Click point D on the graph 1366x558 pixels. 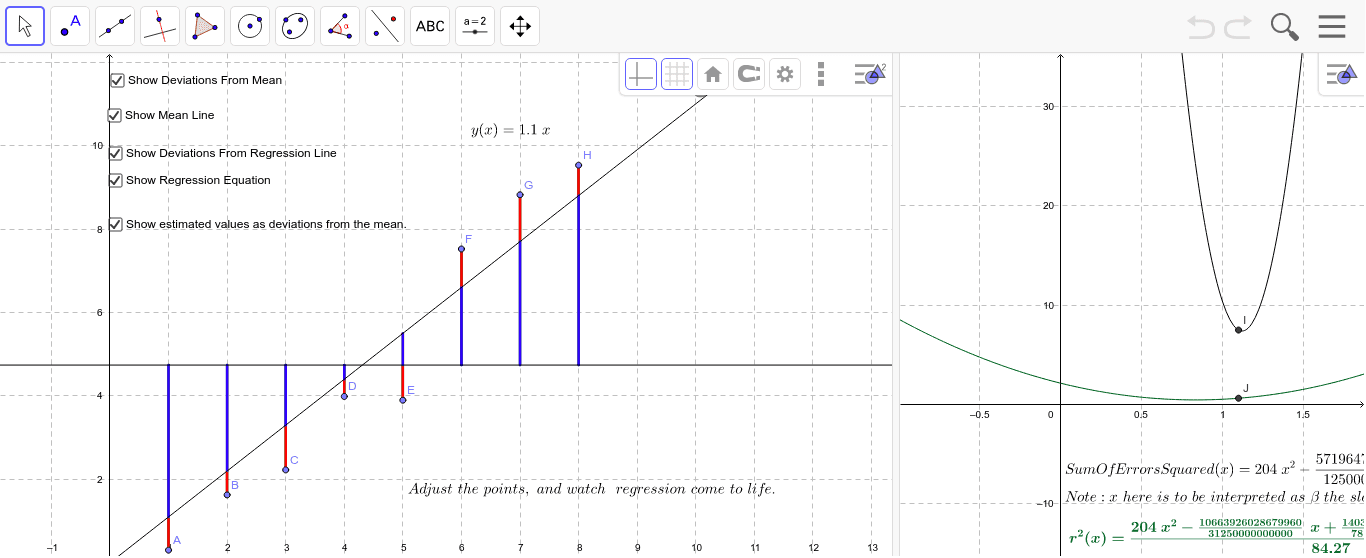344,397
